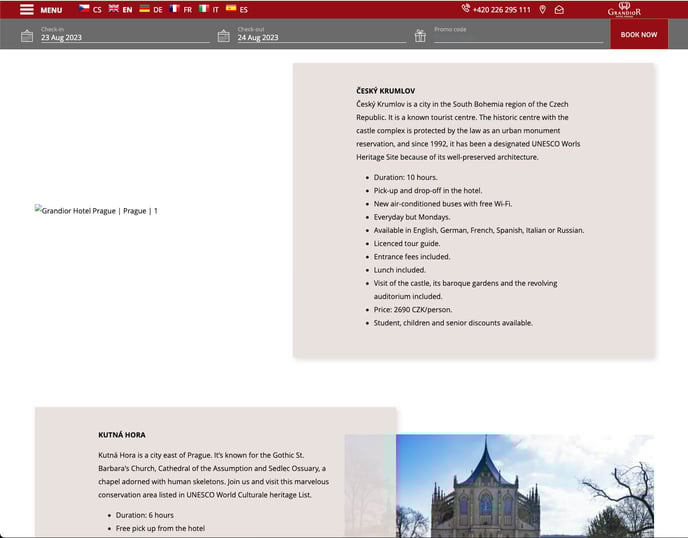The image size is (688, 538).
Task: Choose Spanish (ES) flag language
Action: [x=231, y=9]
